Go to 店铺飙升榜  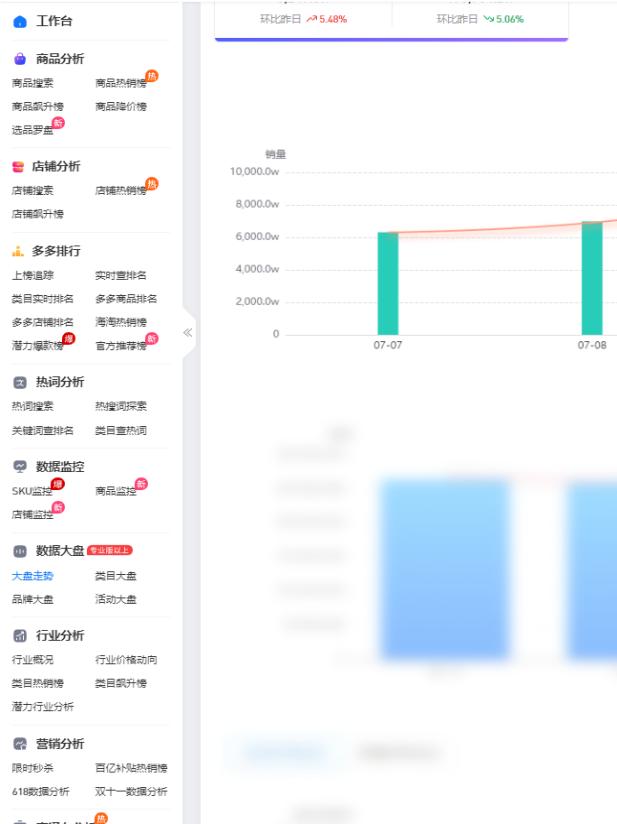38,214
